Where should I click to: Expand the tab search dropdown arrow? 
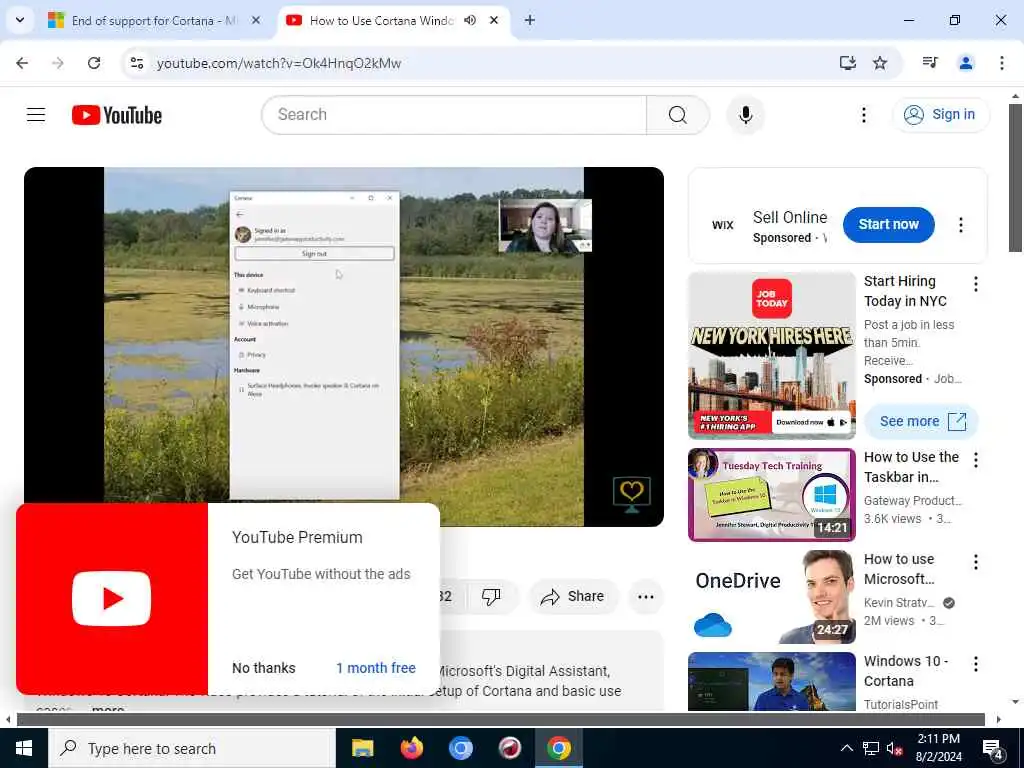click(x=20, y=20)
